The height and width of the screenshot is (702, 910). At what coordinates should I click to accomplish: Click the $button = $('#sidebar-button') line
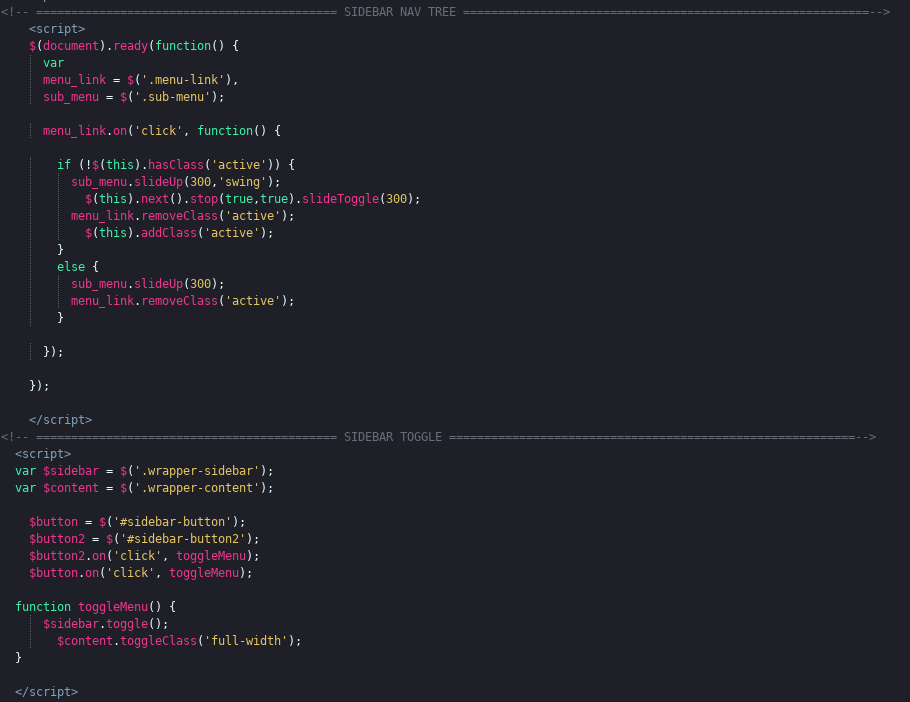137,522
